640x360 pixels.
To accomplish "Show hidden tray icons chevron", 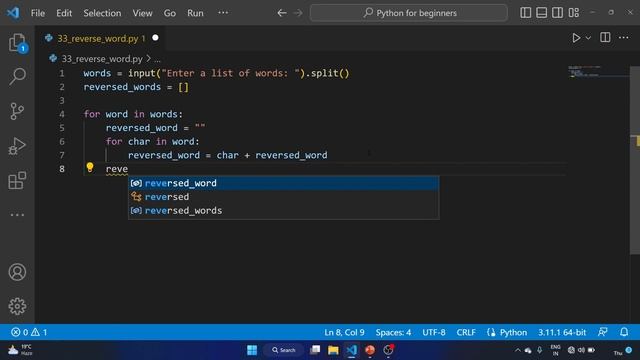I will click(518, 350).
